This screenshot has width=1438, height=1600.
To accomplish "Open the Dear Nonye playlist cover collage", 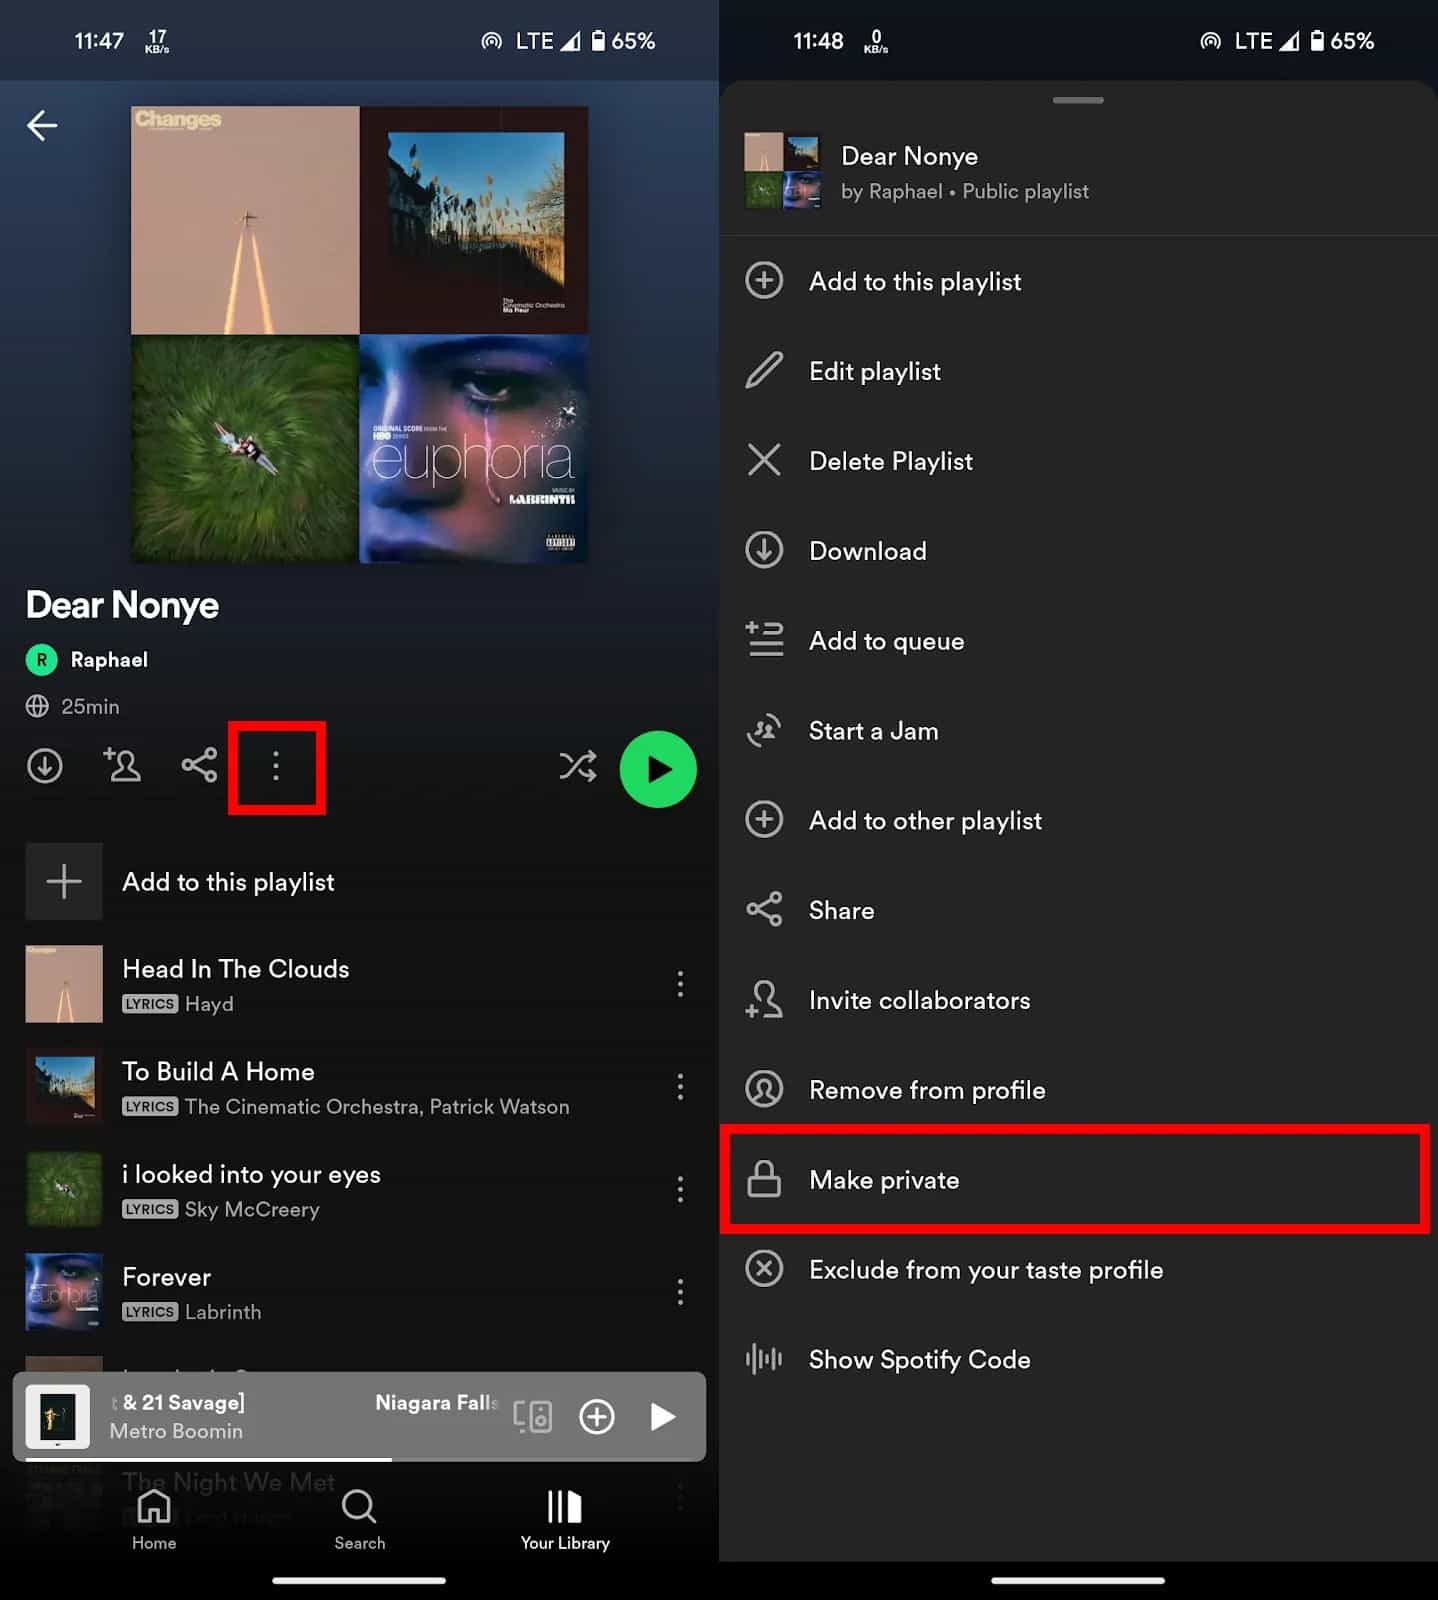I will 360,335.
